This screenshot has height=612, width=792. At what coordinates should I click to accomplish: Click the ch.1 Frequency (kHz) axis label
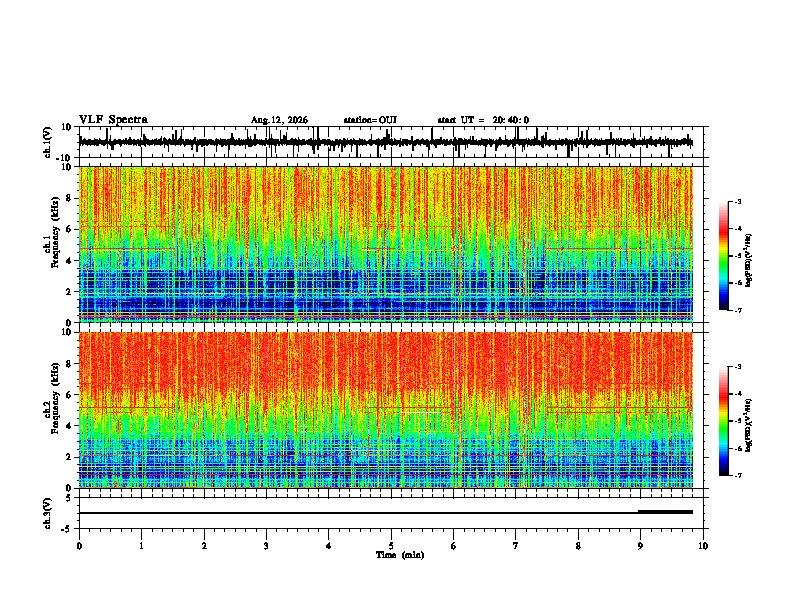click(x=52, y=233)
